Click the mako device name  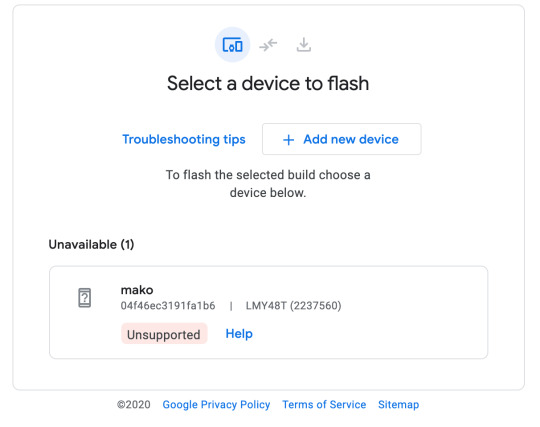[137, 290]
